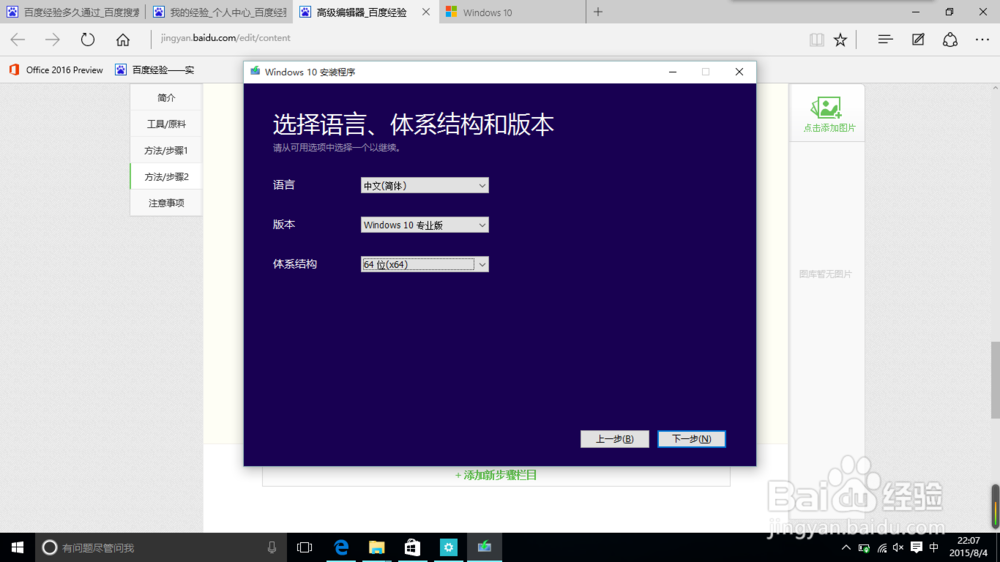Open 百度经验 bookmark in favorites bar
The image size is (1000, 562).
coord(155,70)
